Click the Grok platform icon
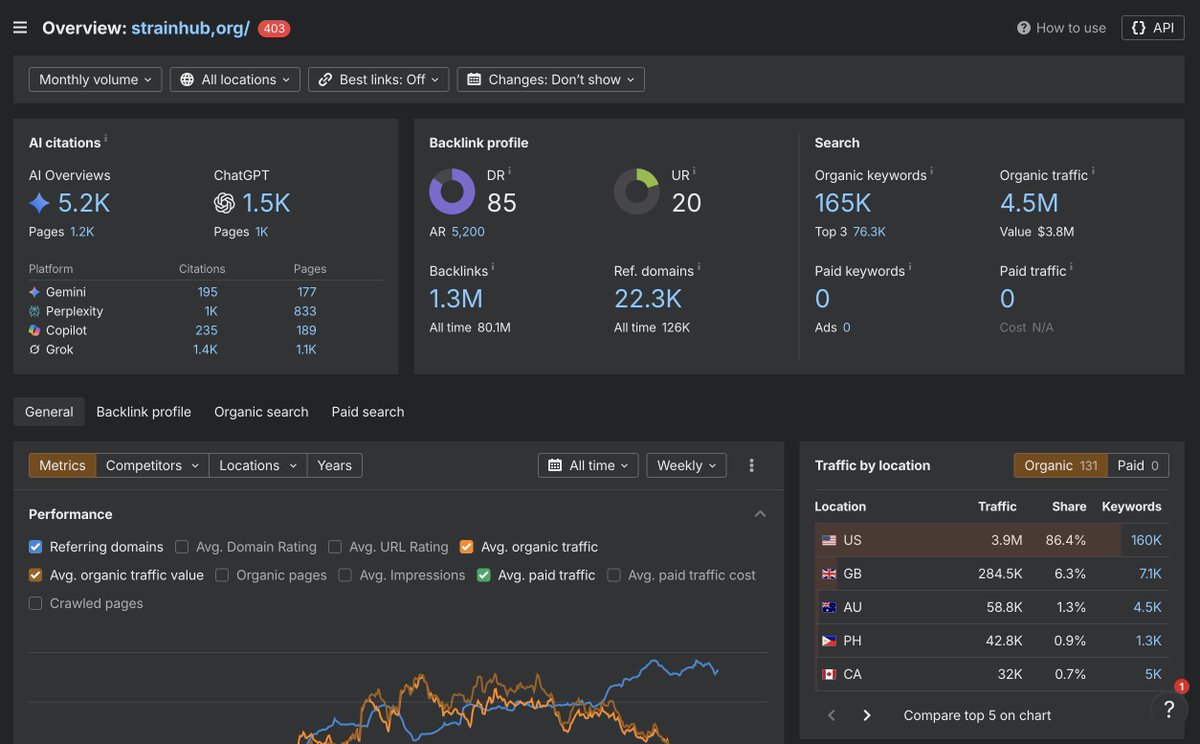This screenshot has width=1200, height=744. pyautogui.click(x=35, y=349)
